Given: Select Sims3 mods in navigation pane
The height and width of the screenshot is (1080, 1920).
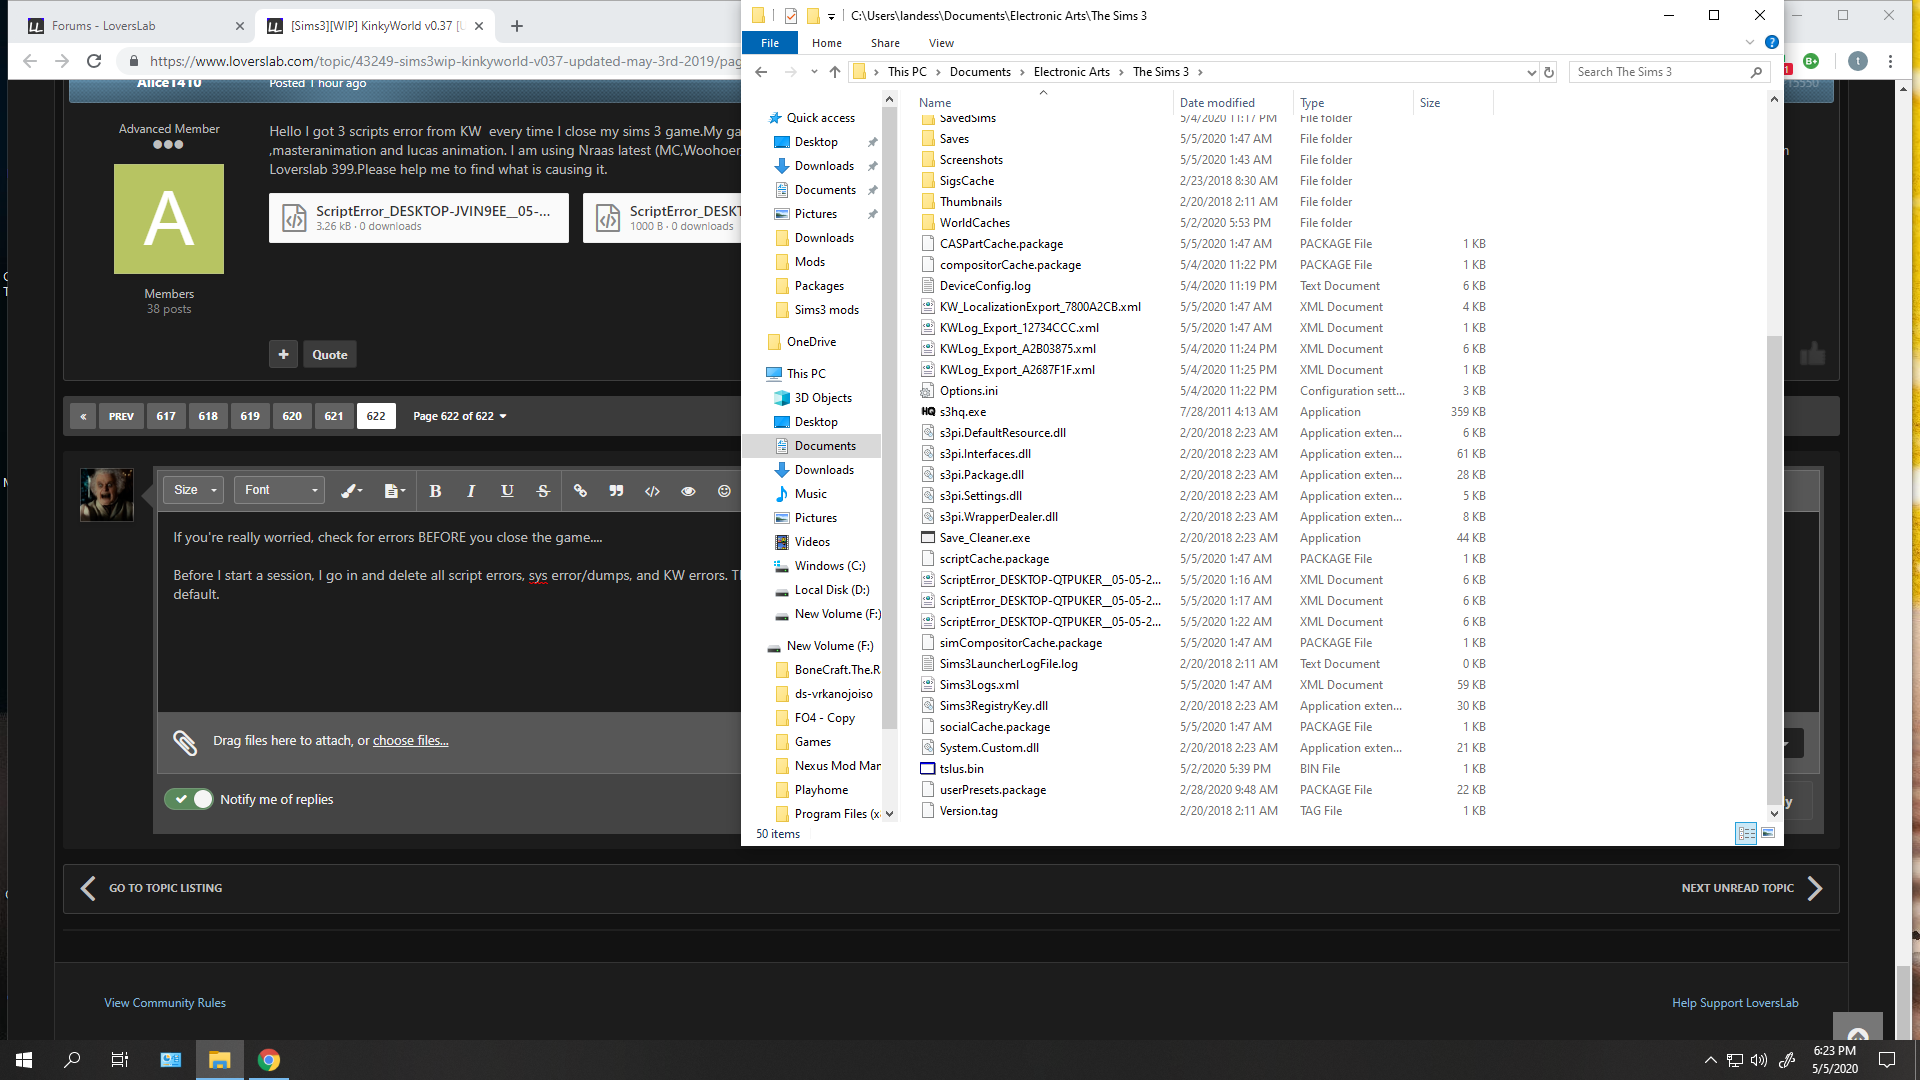Looking at the screenshot, I should click(x=826, y=310).
